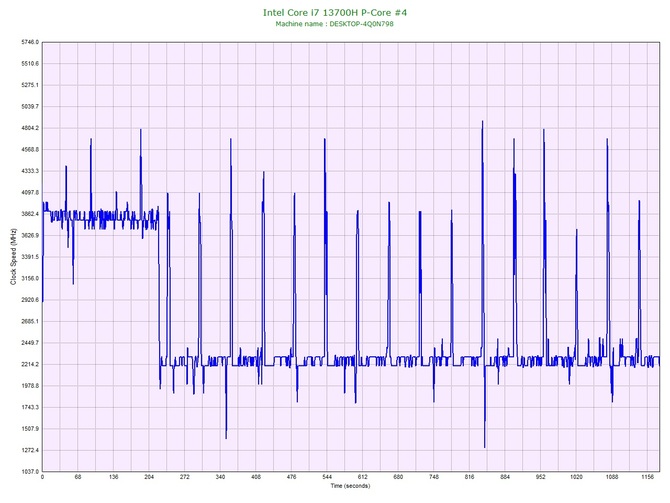Click the y-axis value 3862.4
Screen dimensions: 670x503
coord(29,214)
